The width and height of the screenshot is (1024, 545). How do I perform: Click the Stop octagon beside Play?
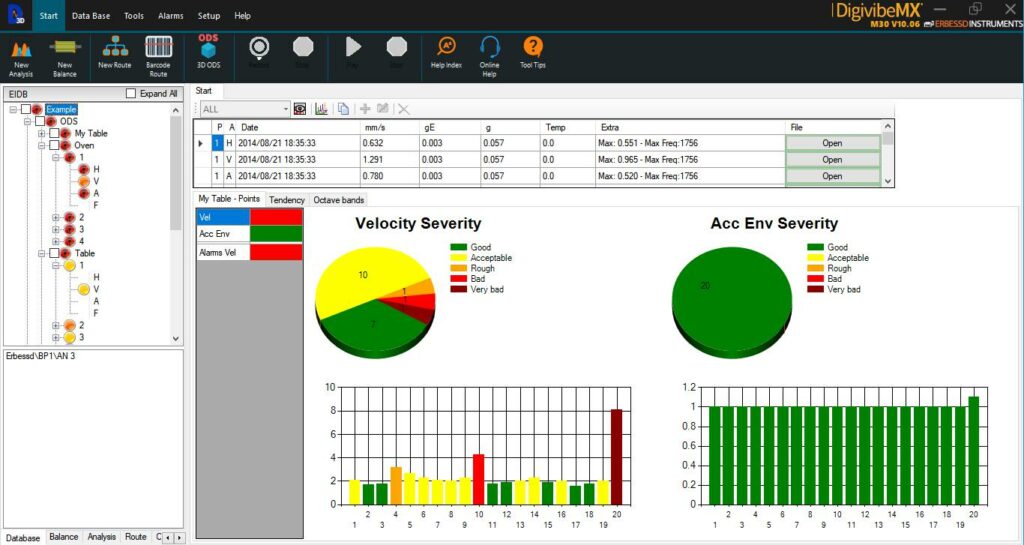point(396,47)
